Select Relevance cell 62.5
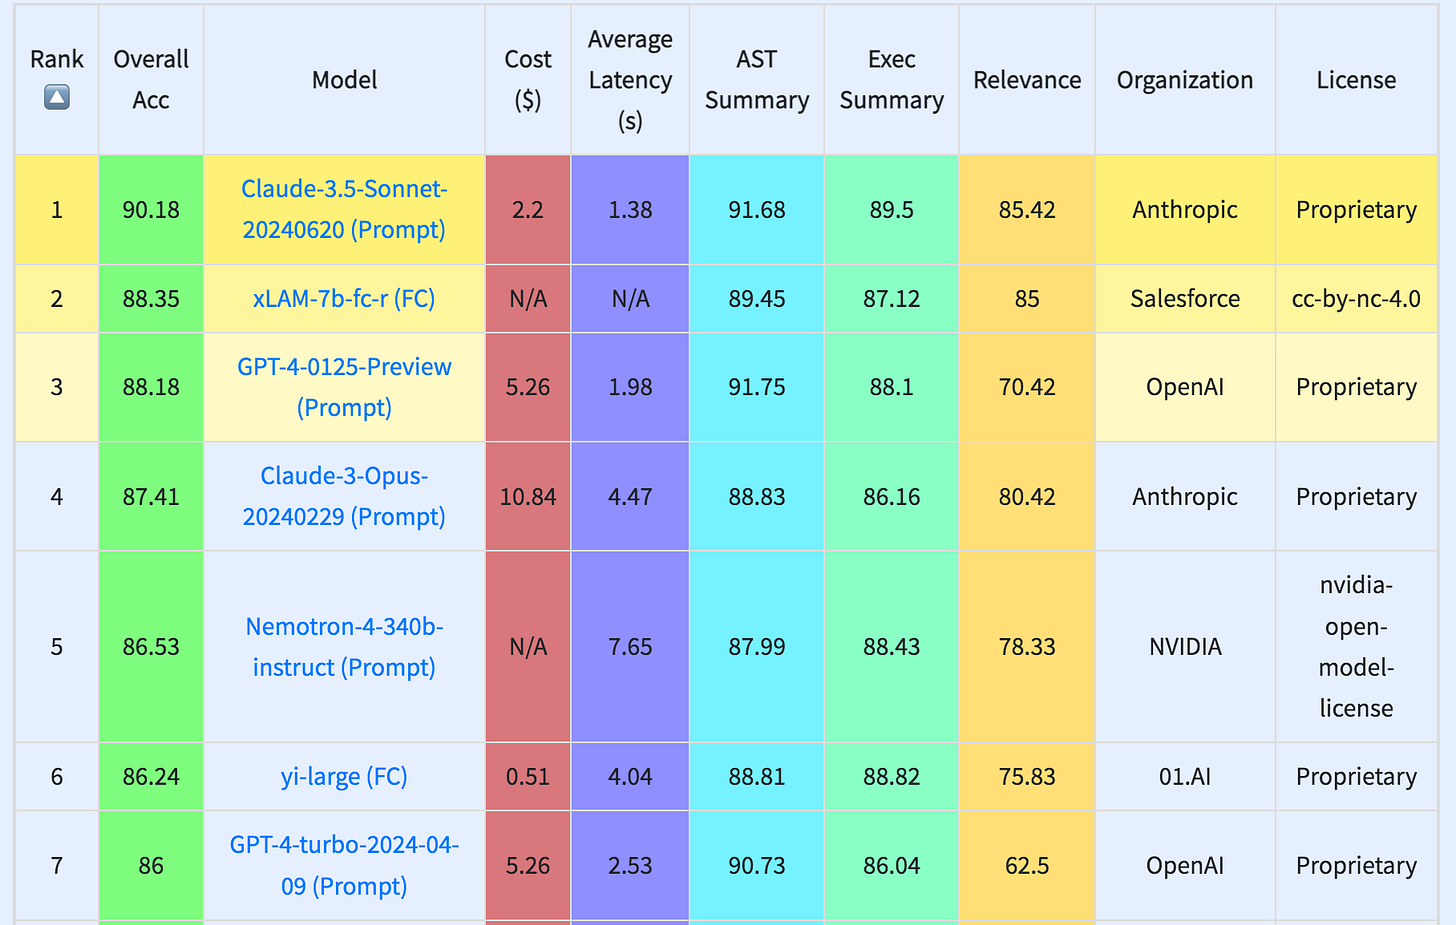 click(1027, 865)
